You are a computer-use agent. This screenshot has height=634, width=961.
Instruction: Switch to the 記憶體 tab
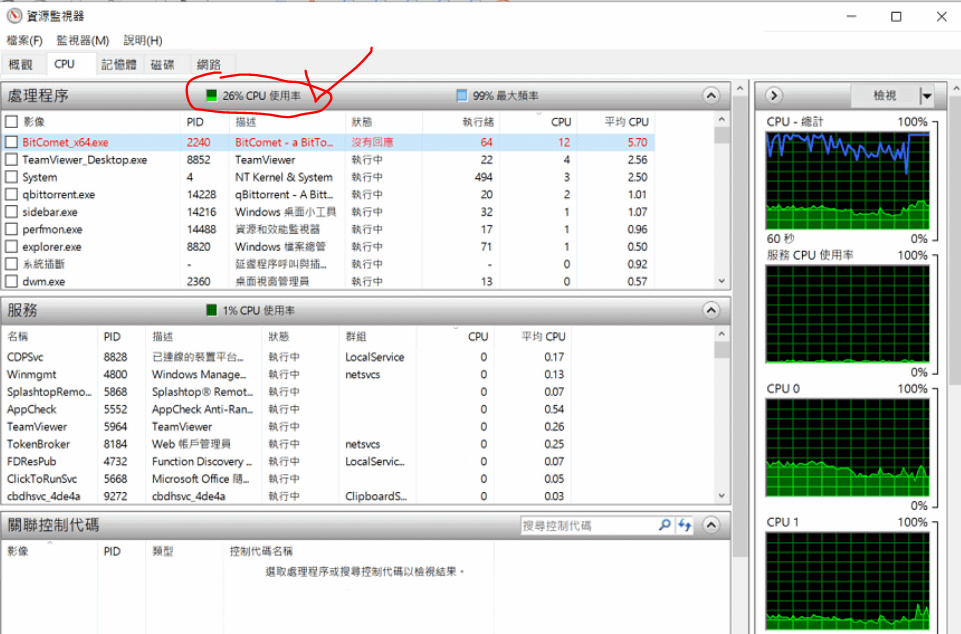(x=118, y=65)
